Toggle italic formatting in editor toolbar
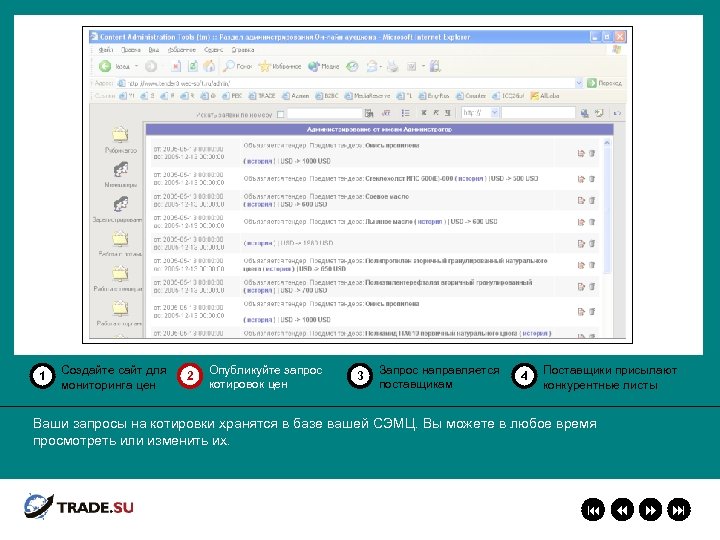 point(436,113)
